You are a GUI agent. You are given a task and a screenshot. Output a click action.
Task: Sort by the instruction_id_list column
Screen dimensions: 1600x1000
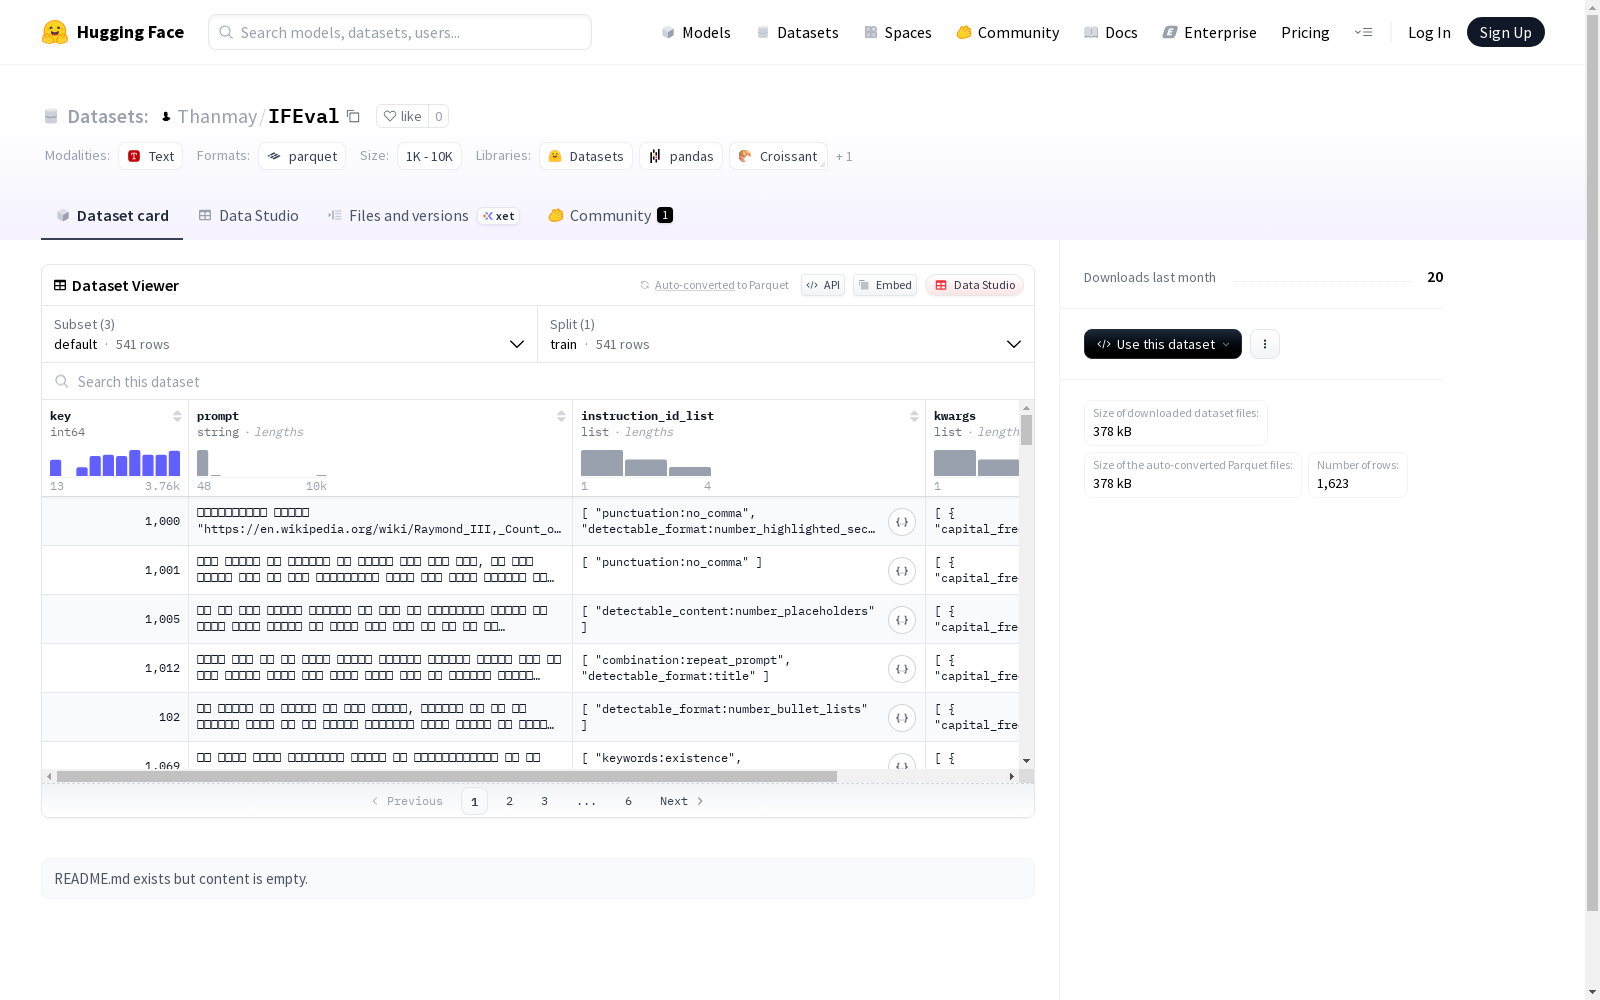[x=914, y=416]
